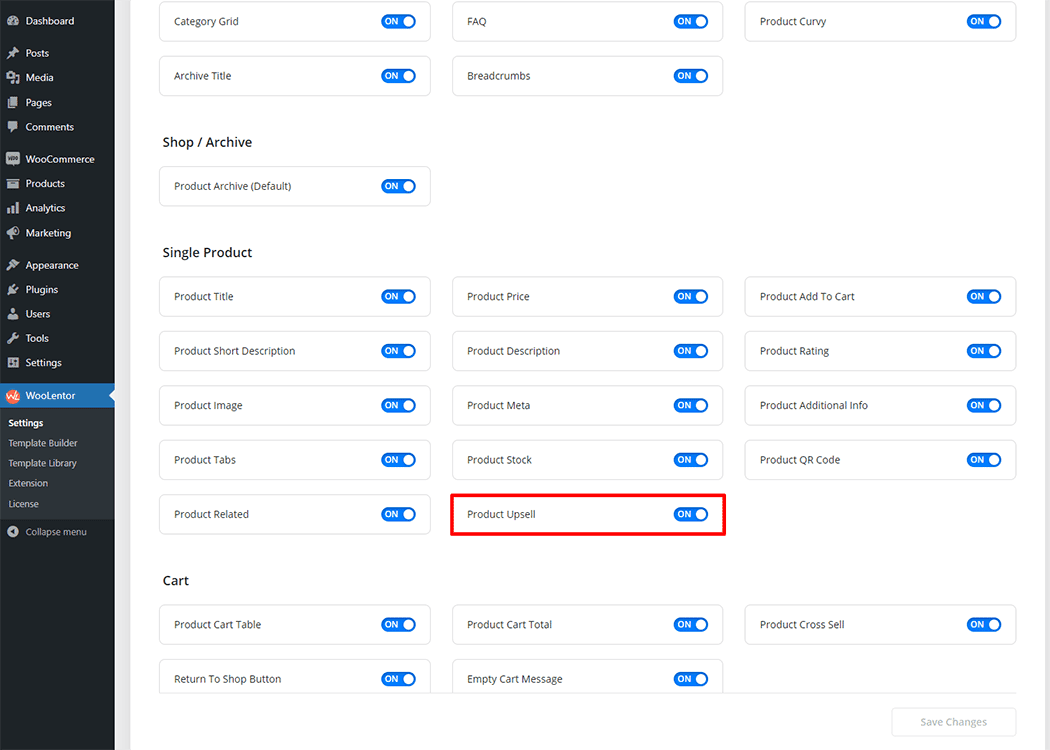
Task: Turn off Product Cross Sell
Action: (984, 624)
